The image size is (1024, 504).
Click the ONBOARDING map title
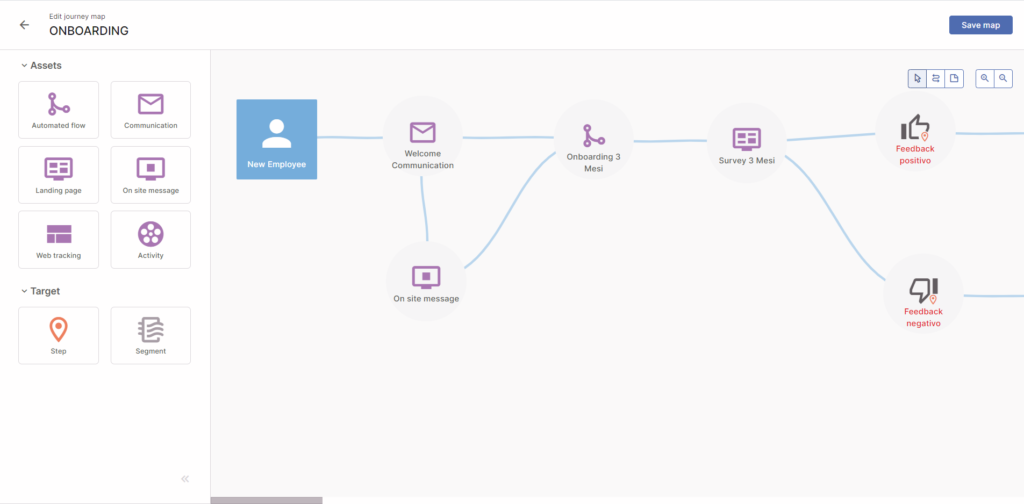(x=89, y=31)
